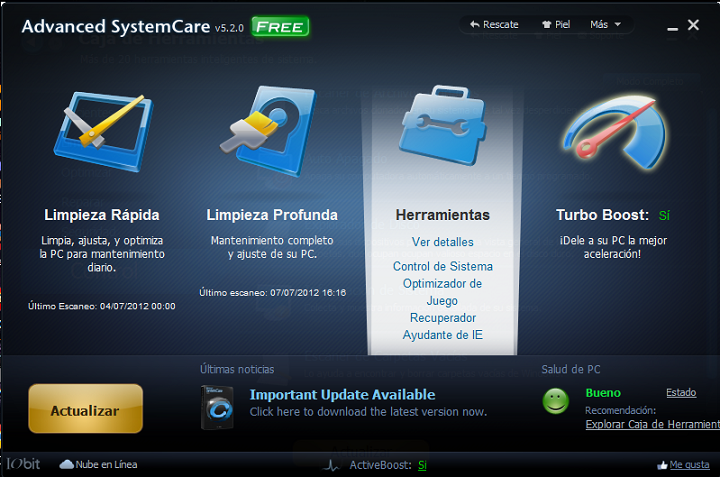The height and width of the screenshot is (477, 720).
Task: Click the IObit logo in status bar
Action: (x=24, y=465)
